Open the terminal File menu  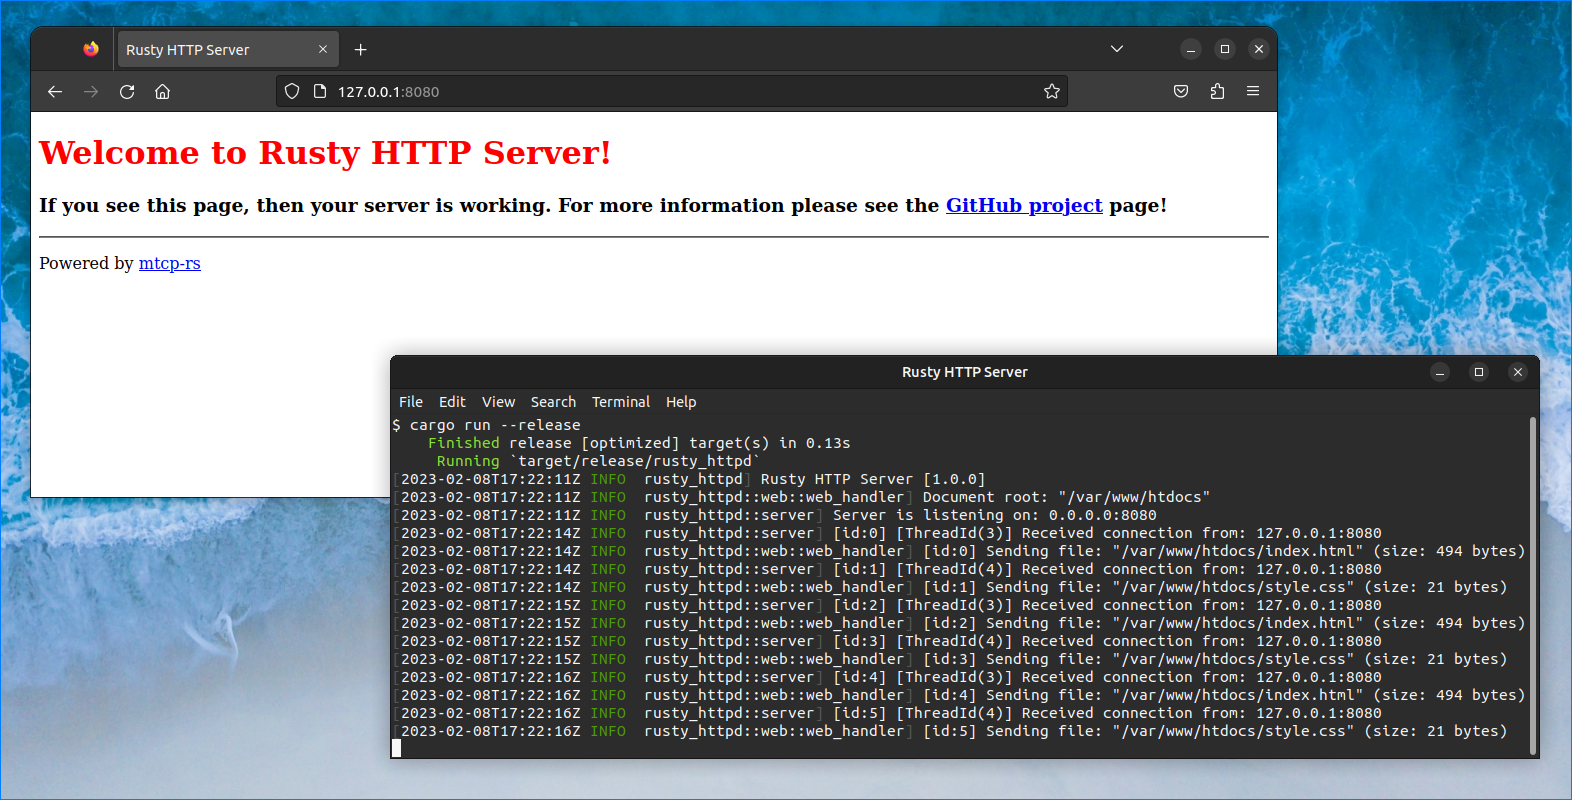pos(411,402)
